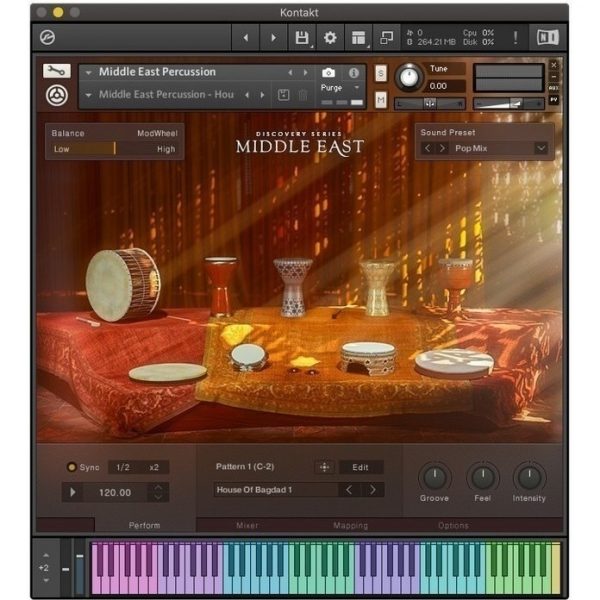Go to previous instrument with left arrow
Screen dimensions: 600x600
pyautogui.click(x=246, y=38)
